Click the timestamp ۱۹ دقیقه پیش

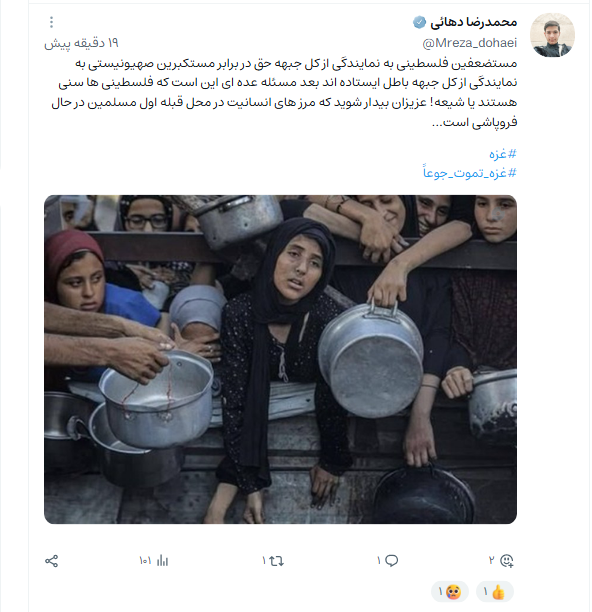coord(81,43)
